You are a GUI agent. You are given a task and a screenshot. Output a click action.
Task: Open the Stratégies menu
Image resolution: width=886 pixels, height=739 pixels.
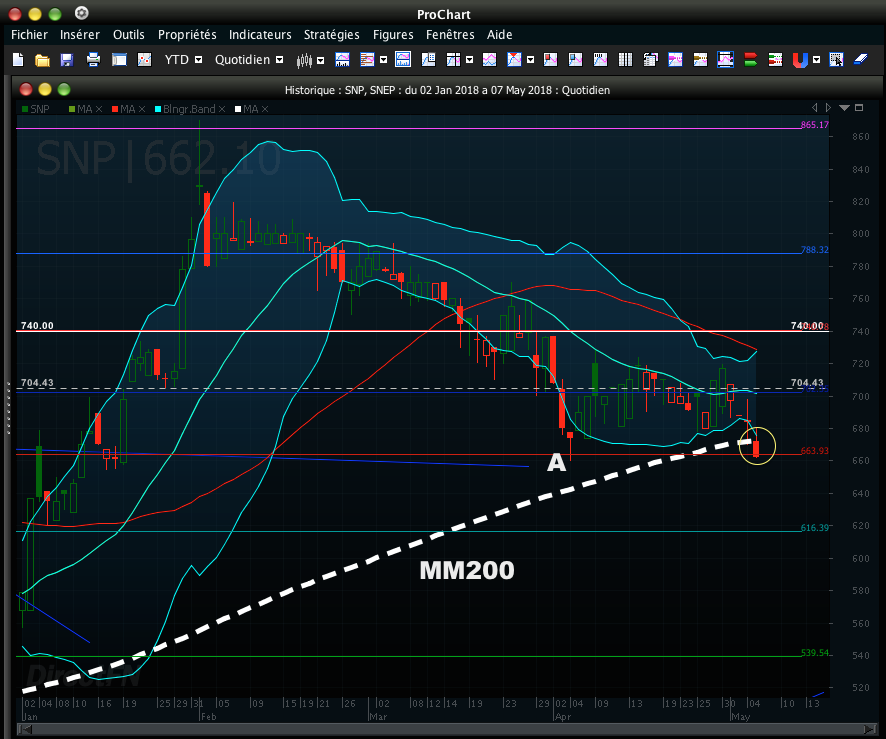332,34
